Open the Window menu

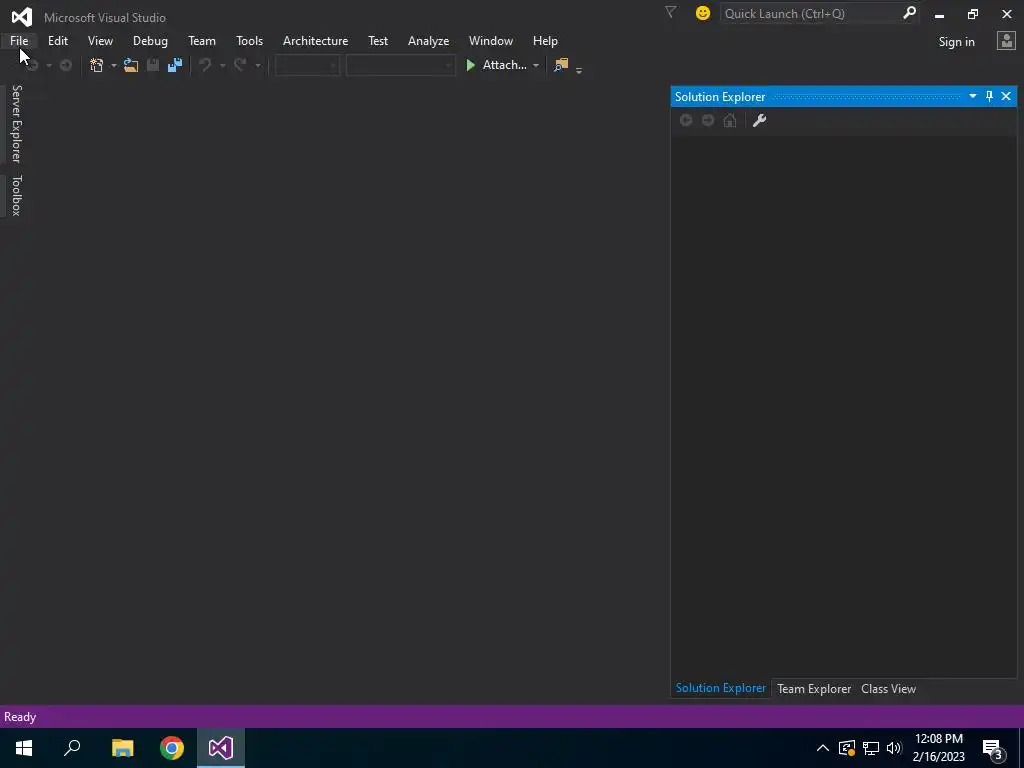coord(491,40)
